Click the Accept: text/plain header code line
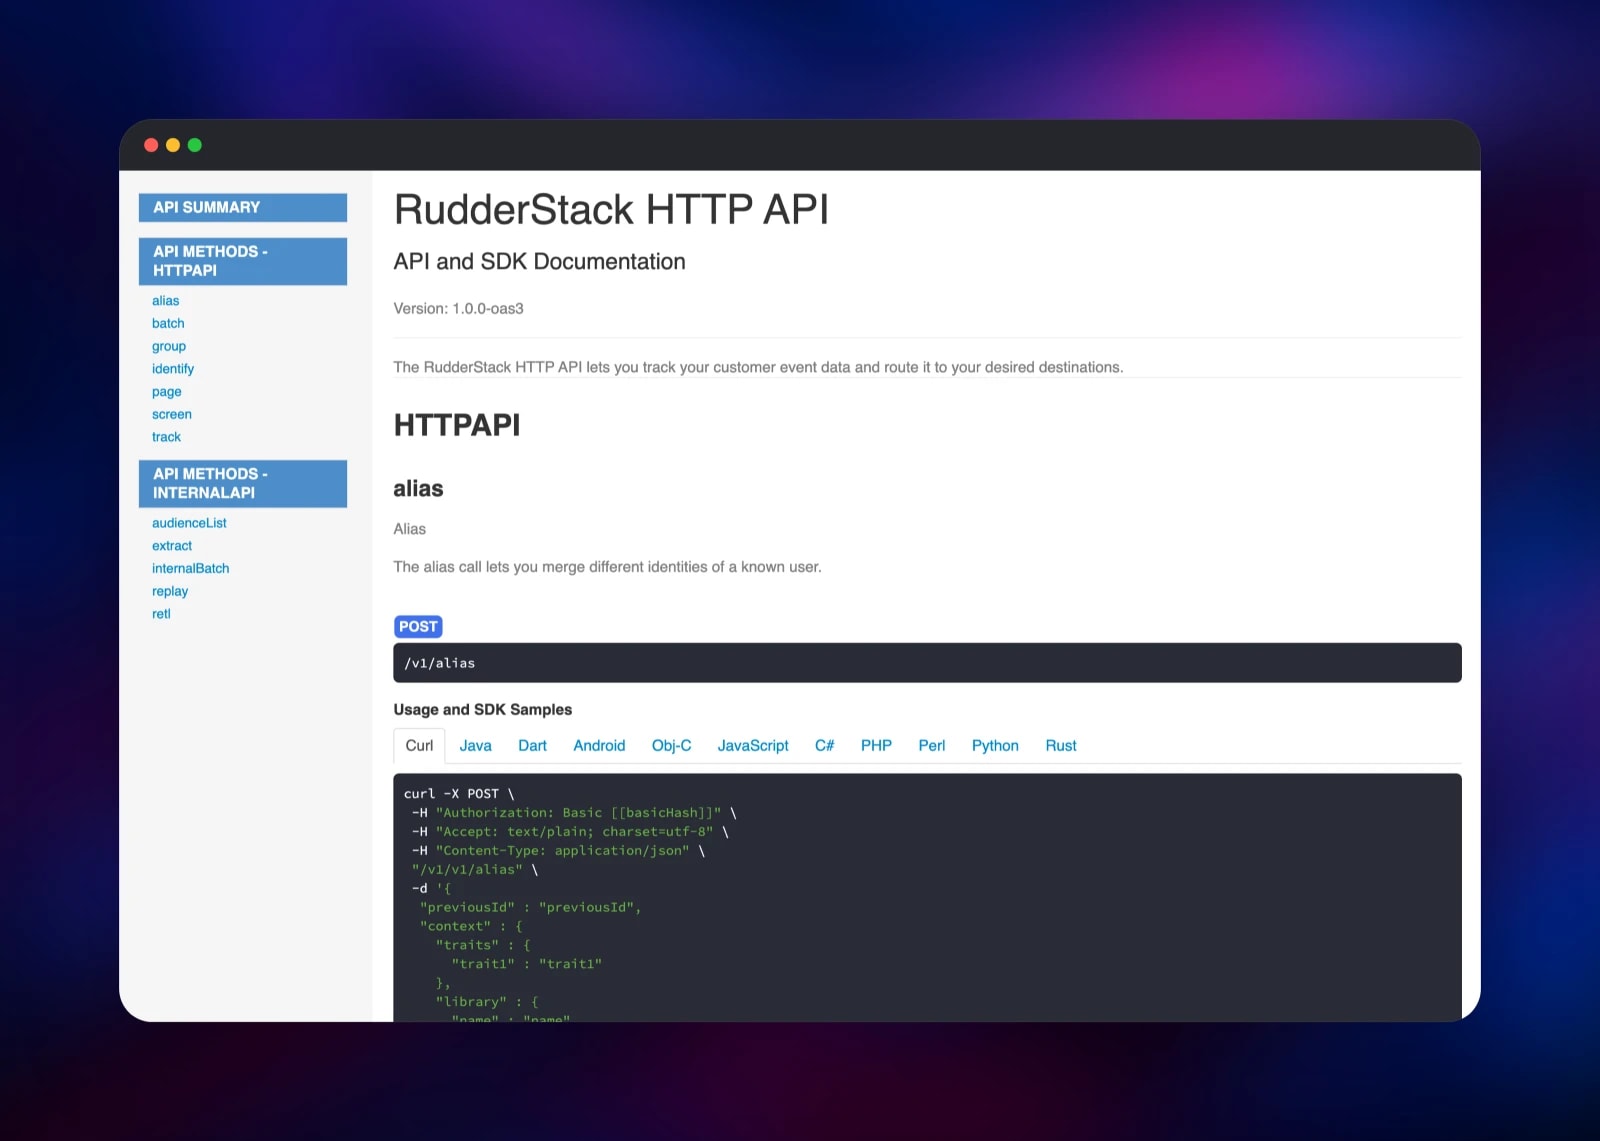This screenshot has width=1600, height=1141. (570, 832)
